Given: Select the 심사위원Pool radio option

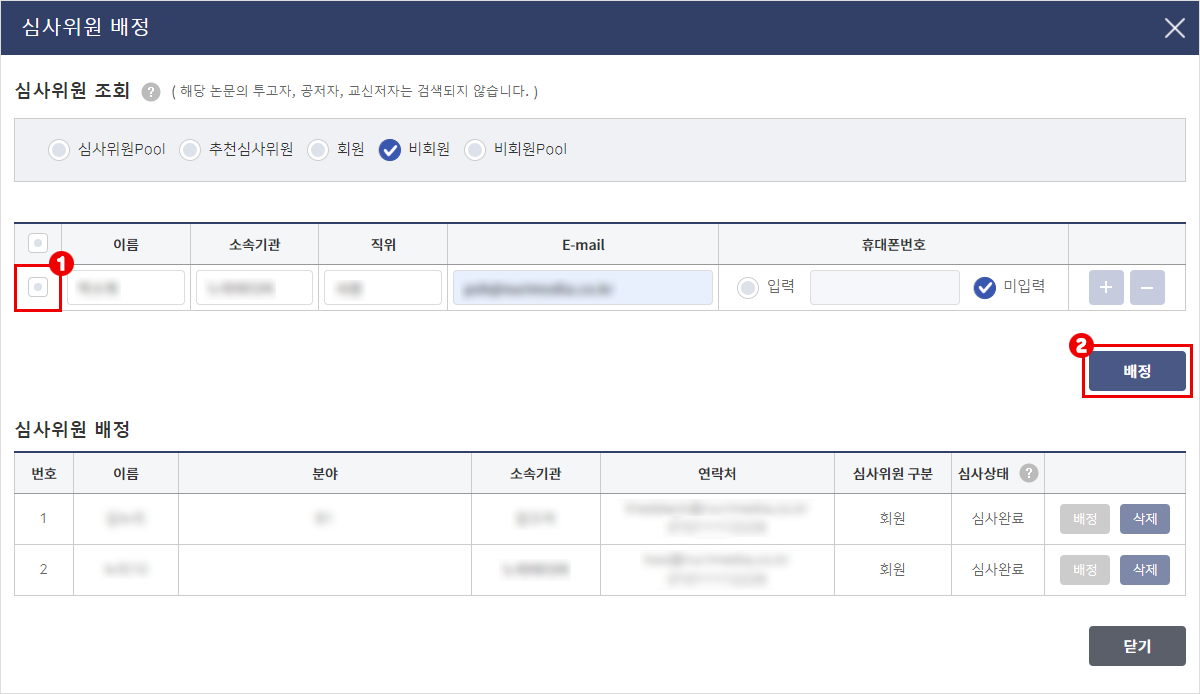Looking at the screenshot, I should [59, 150].
